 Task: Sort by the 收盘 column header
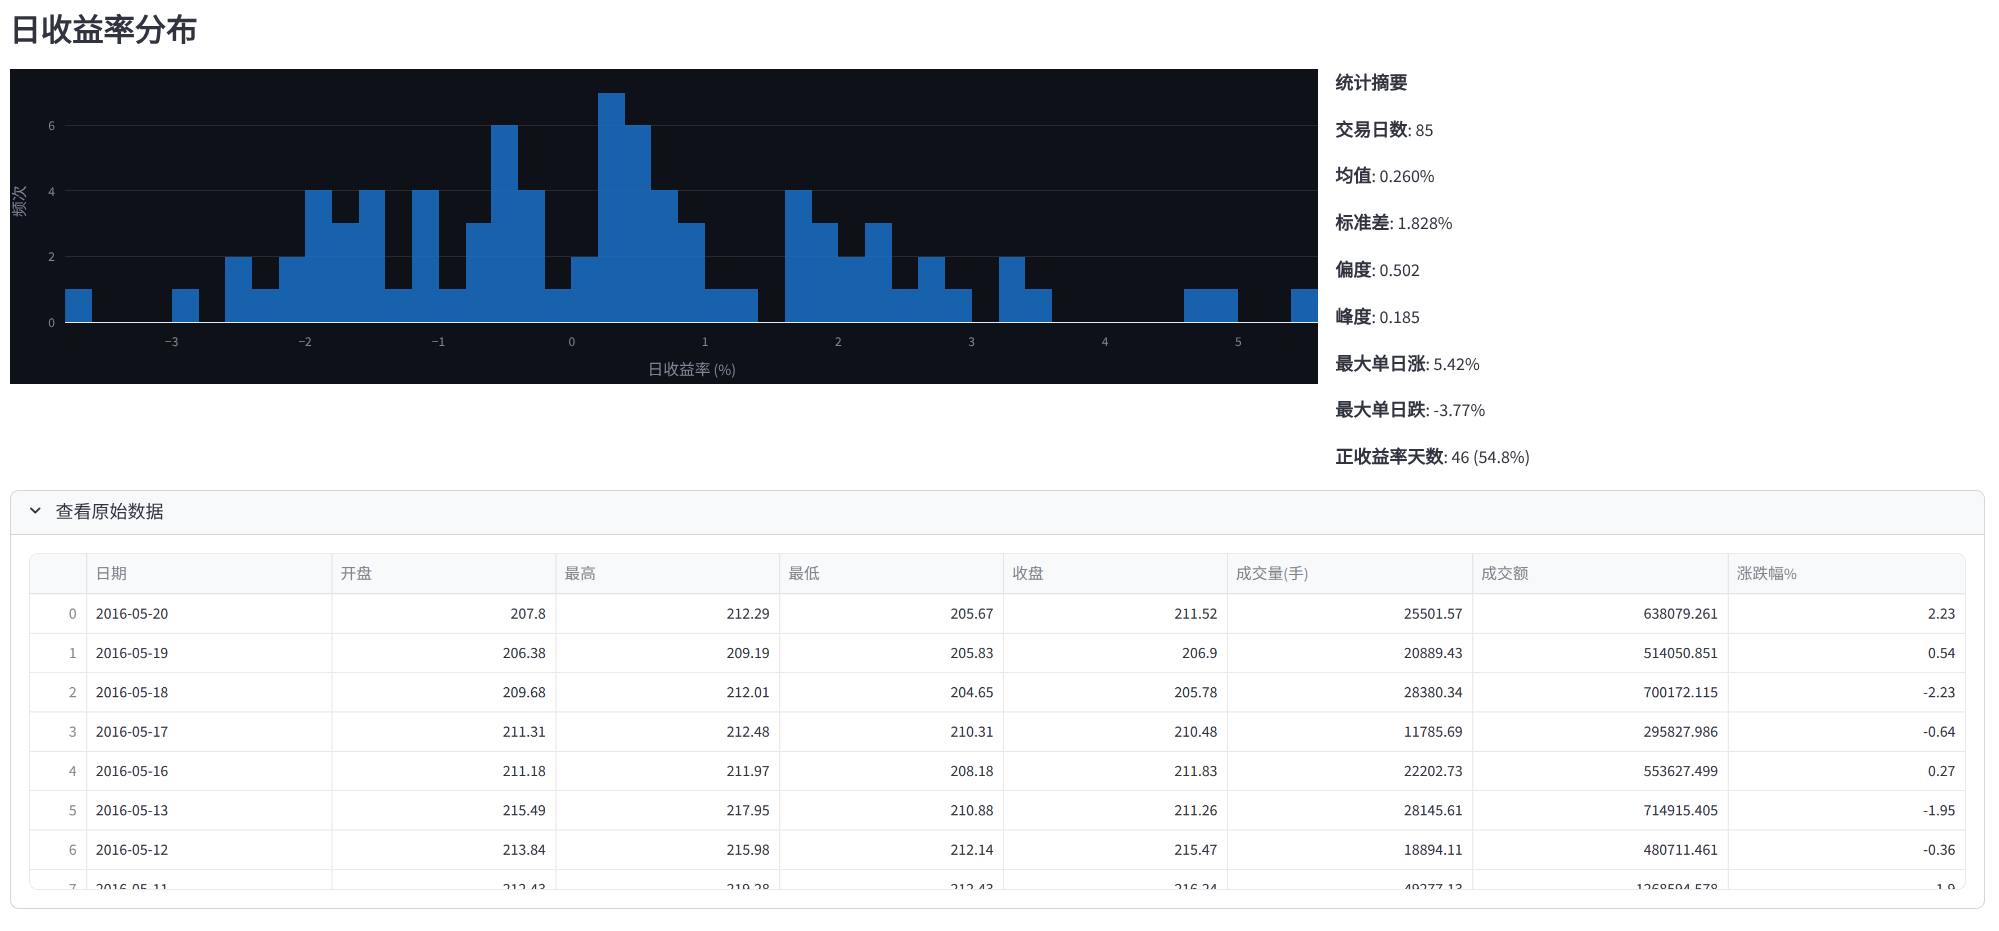[x=1028, y=574]
